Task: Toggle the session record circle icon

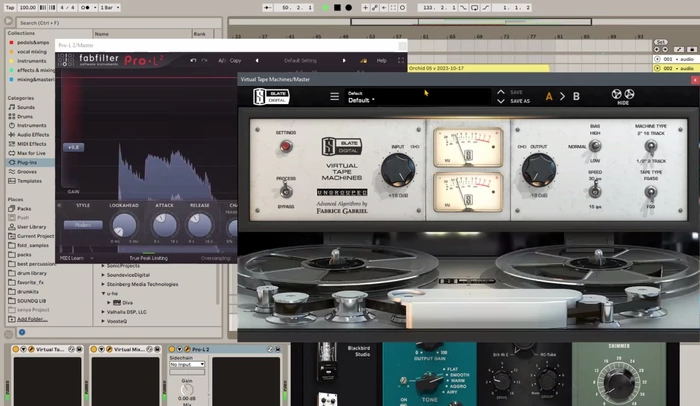Action: pos(402,8)
